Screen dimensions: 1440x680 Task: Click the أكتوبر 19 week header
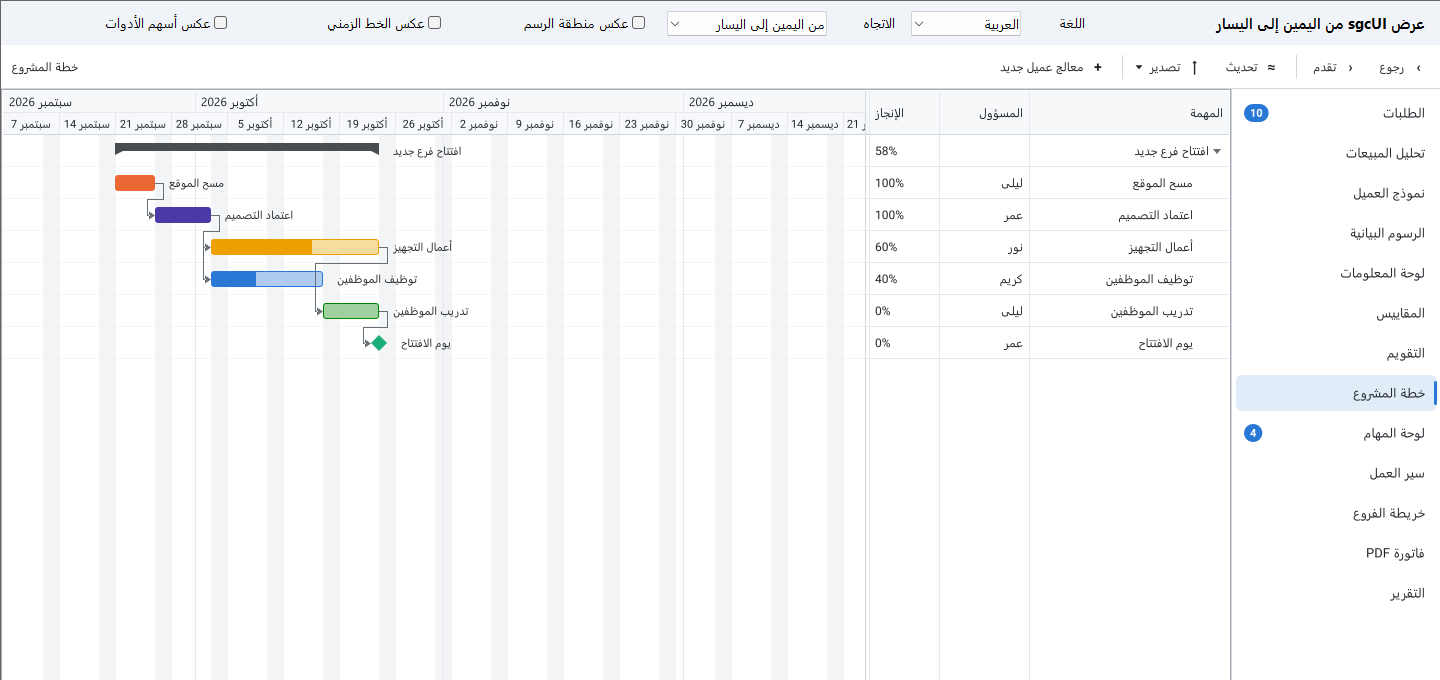click(367, 124)
